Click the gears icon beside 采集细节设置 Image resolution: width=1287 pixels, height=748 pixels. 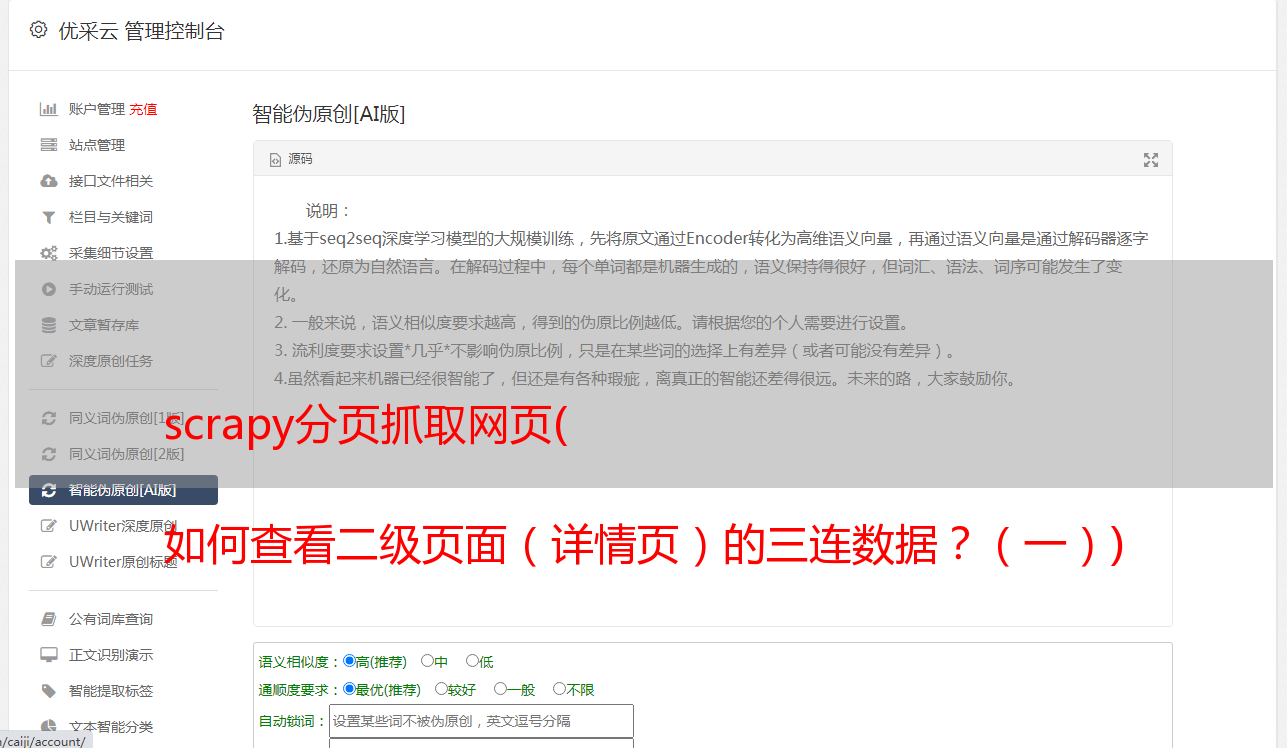pyautogui.click(x=48, y=253)
